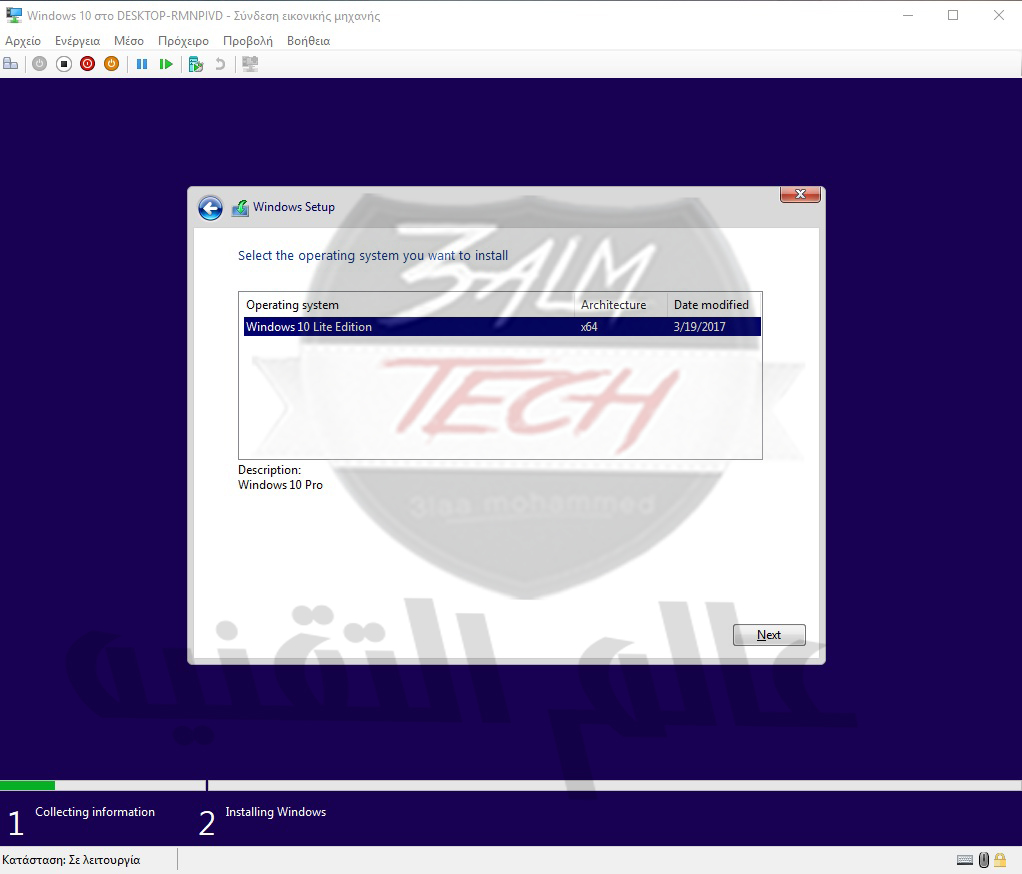The width and height of the screenshot is (1022, 874).
Task: Open the Προβολή menu
Action: point(248,40)
